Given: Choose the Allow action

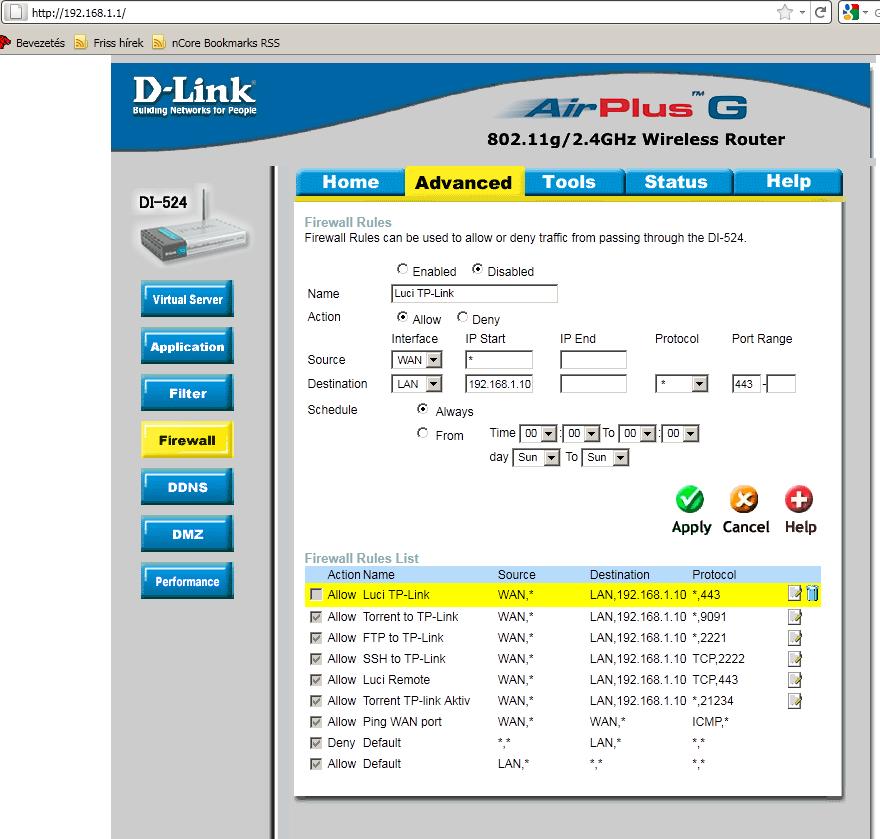Looking at the screenshot, I should pos(402,317).
